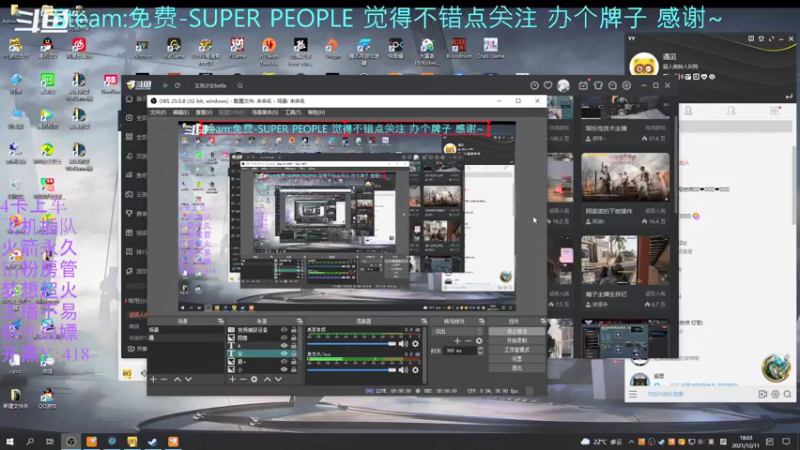This screenshot has width=800, height=450.
Task: Open the Crab Game desktop shortcut
Action: click(490, 48)
